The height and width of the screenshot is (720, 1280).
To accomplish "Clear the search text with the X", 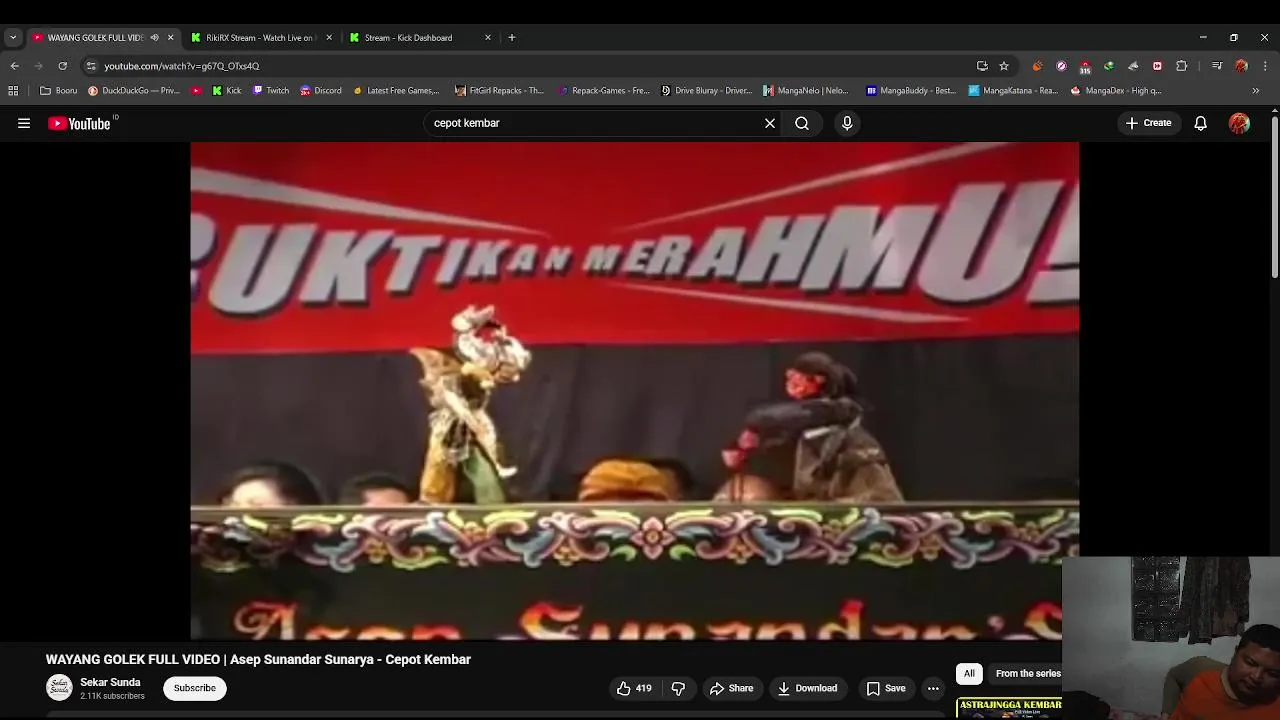I will click(770, 123).
